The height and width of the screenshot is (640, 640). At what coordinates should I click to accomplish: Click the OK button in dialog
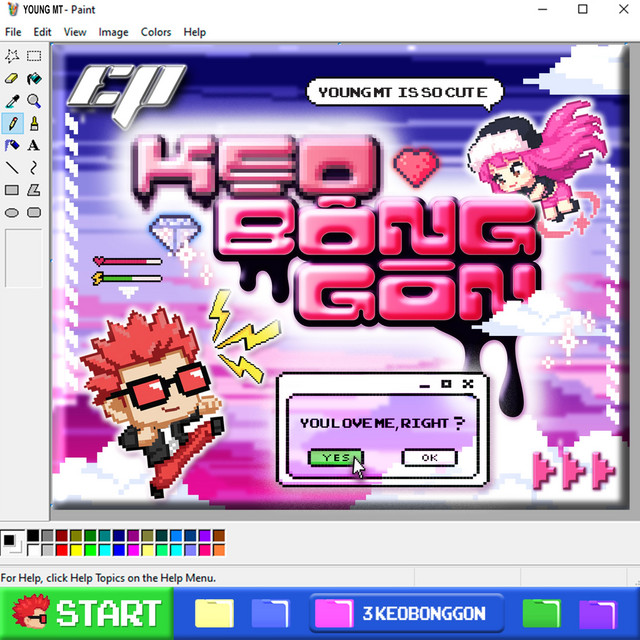(429, 458)
